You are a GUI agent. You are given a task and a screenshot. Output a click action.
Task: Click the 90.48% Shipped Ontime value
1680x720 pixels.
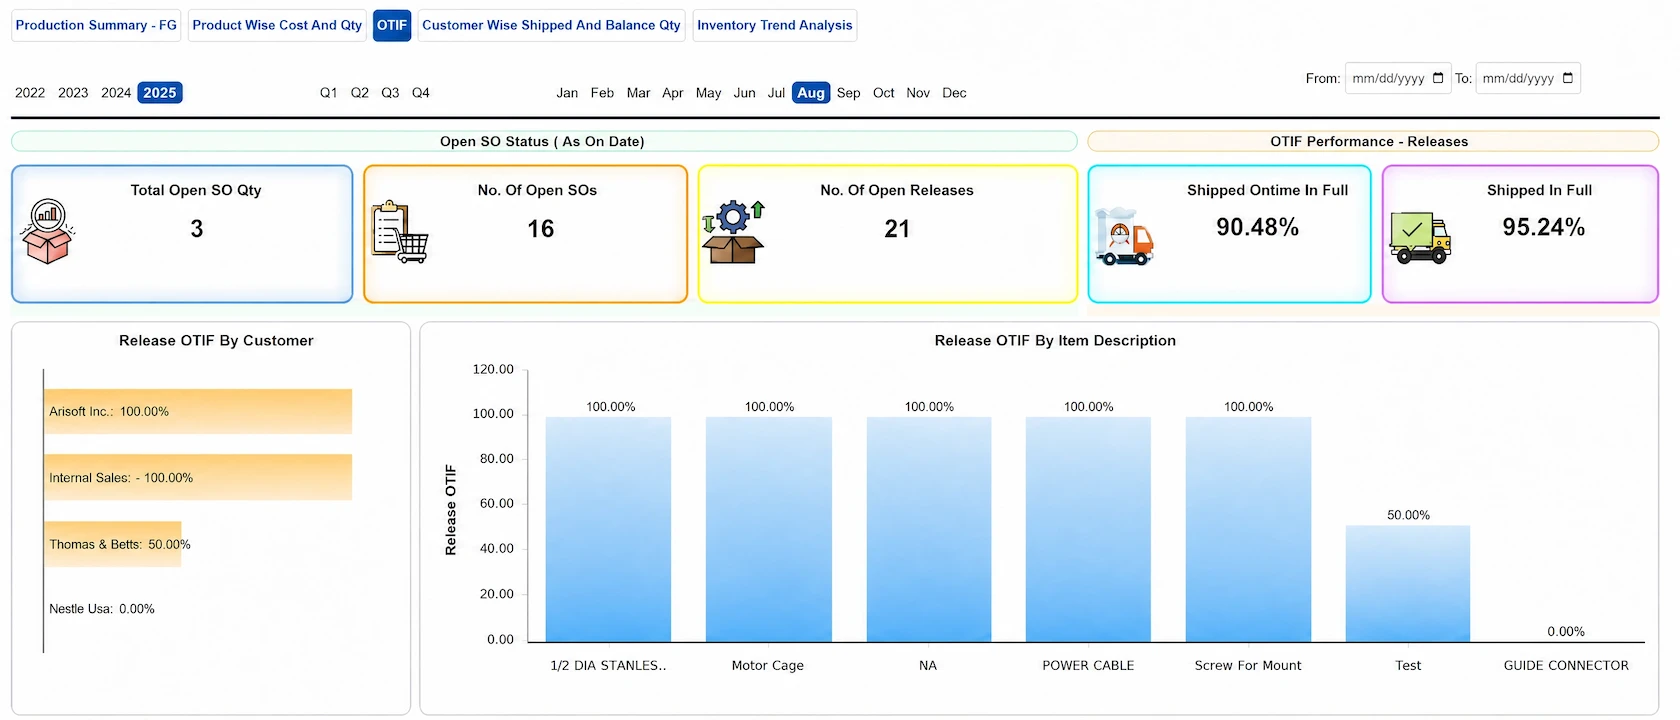pyautogui.click(x=1257, y=228)
